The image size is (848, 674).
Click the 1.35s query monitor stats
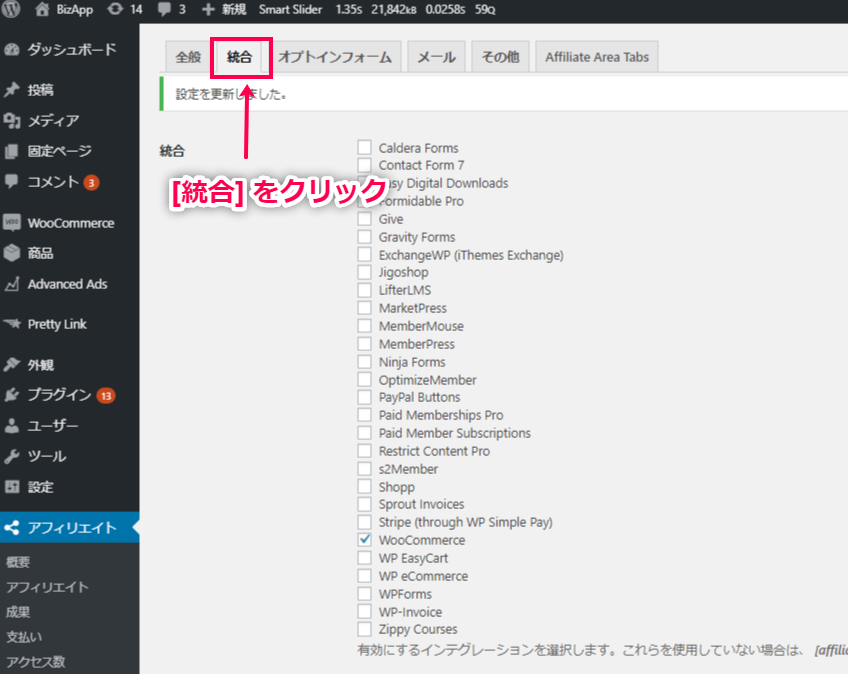click(349, 10)
